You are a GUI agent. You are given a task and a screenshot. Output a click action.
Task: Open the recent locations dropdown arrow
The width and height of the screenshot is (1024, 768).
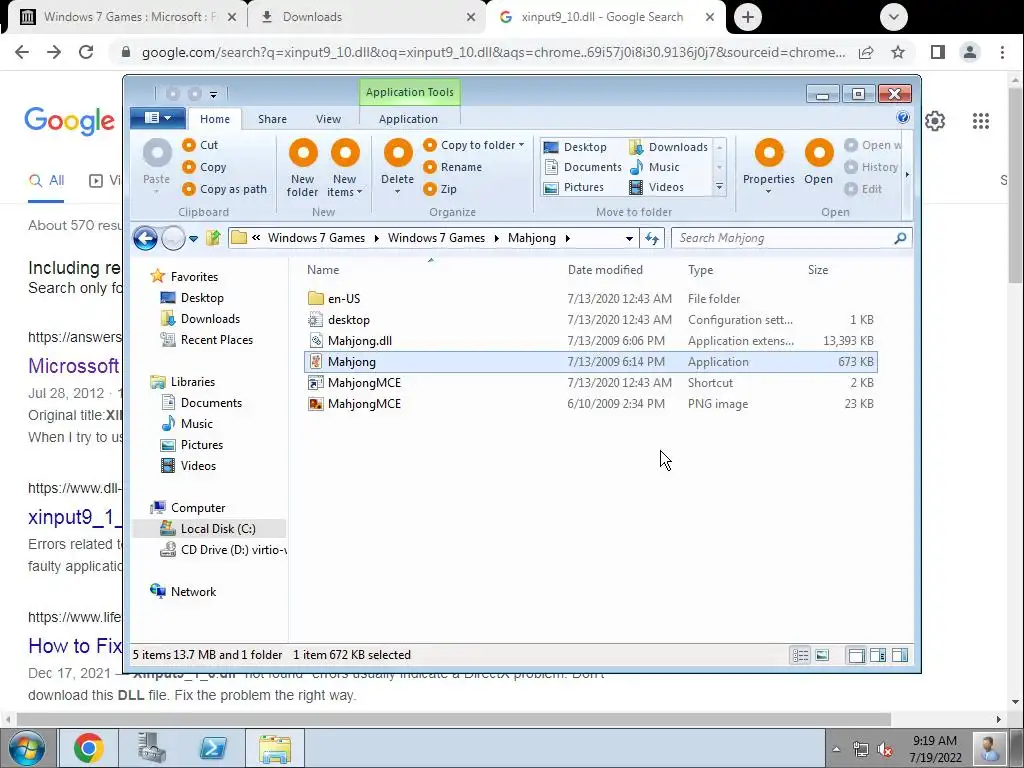(193, 239)
